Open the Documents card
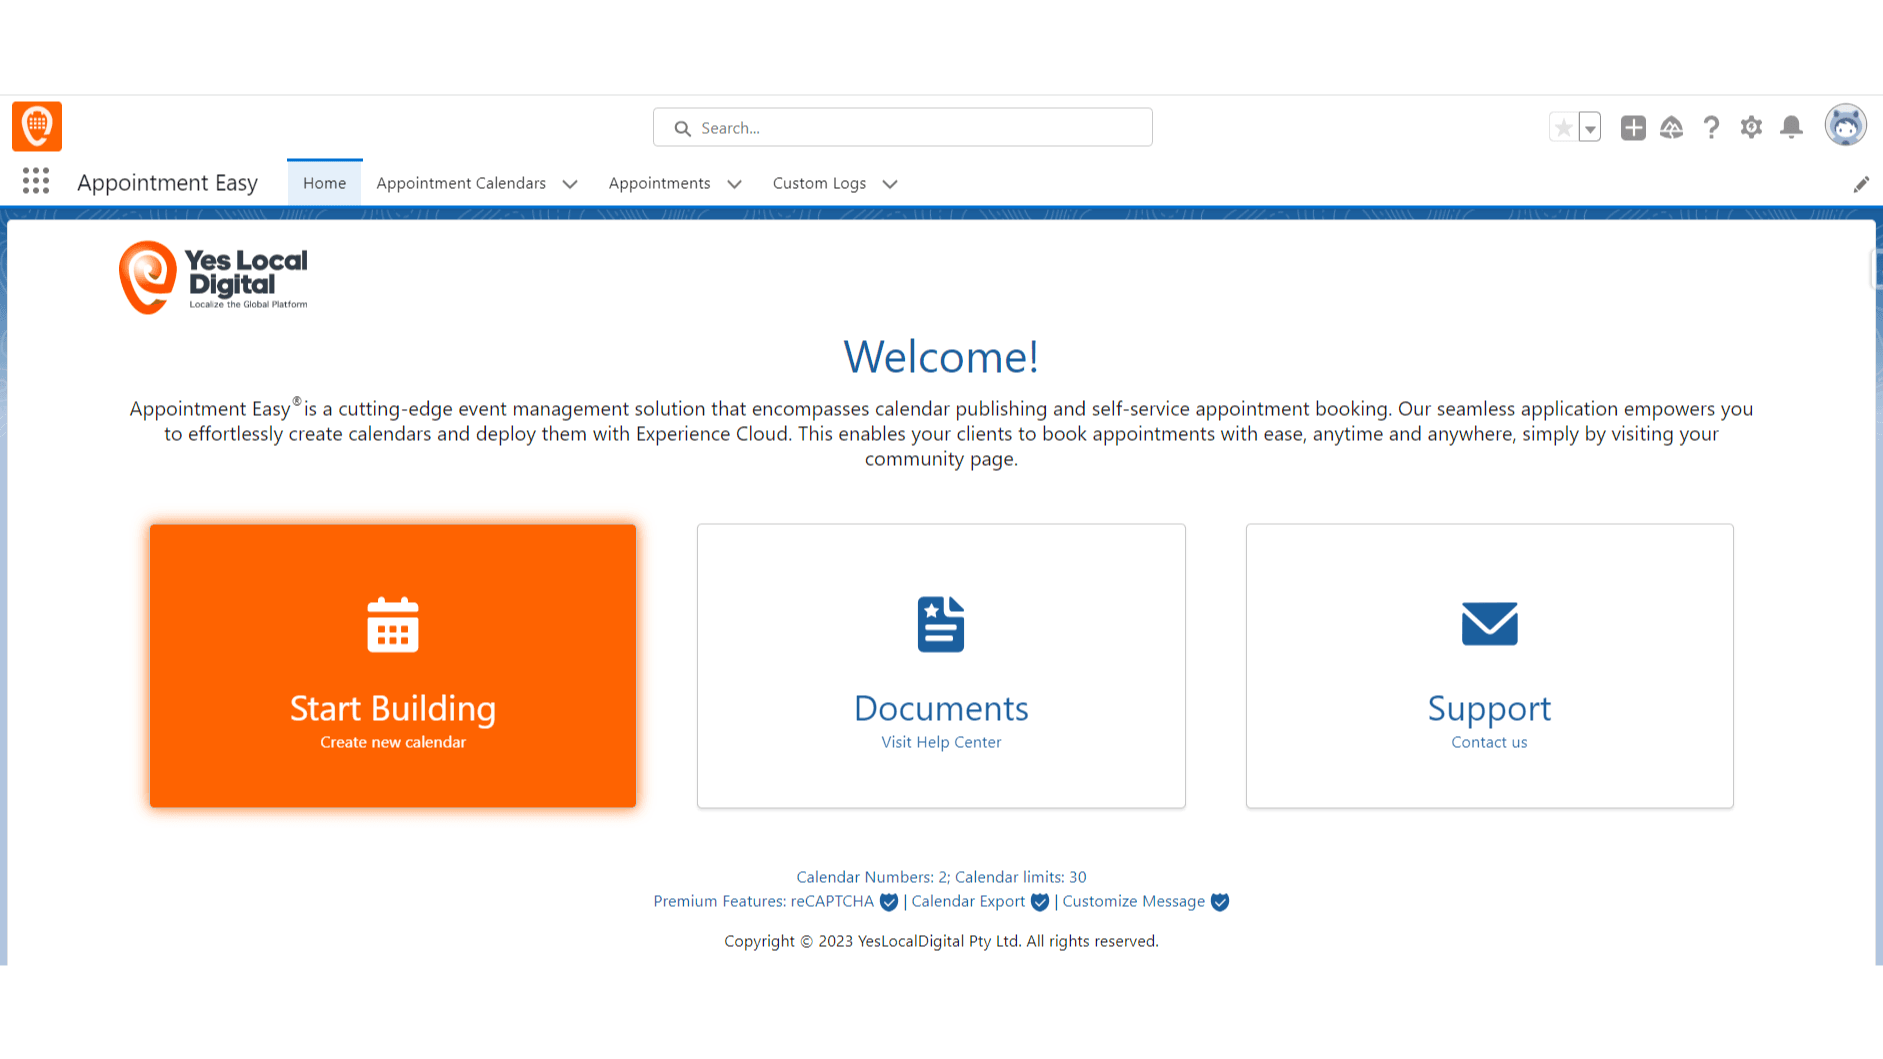This screenshot has height=1059, width=1883. pyautogui.click(x=941, y=665)
